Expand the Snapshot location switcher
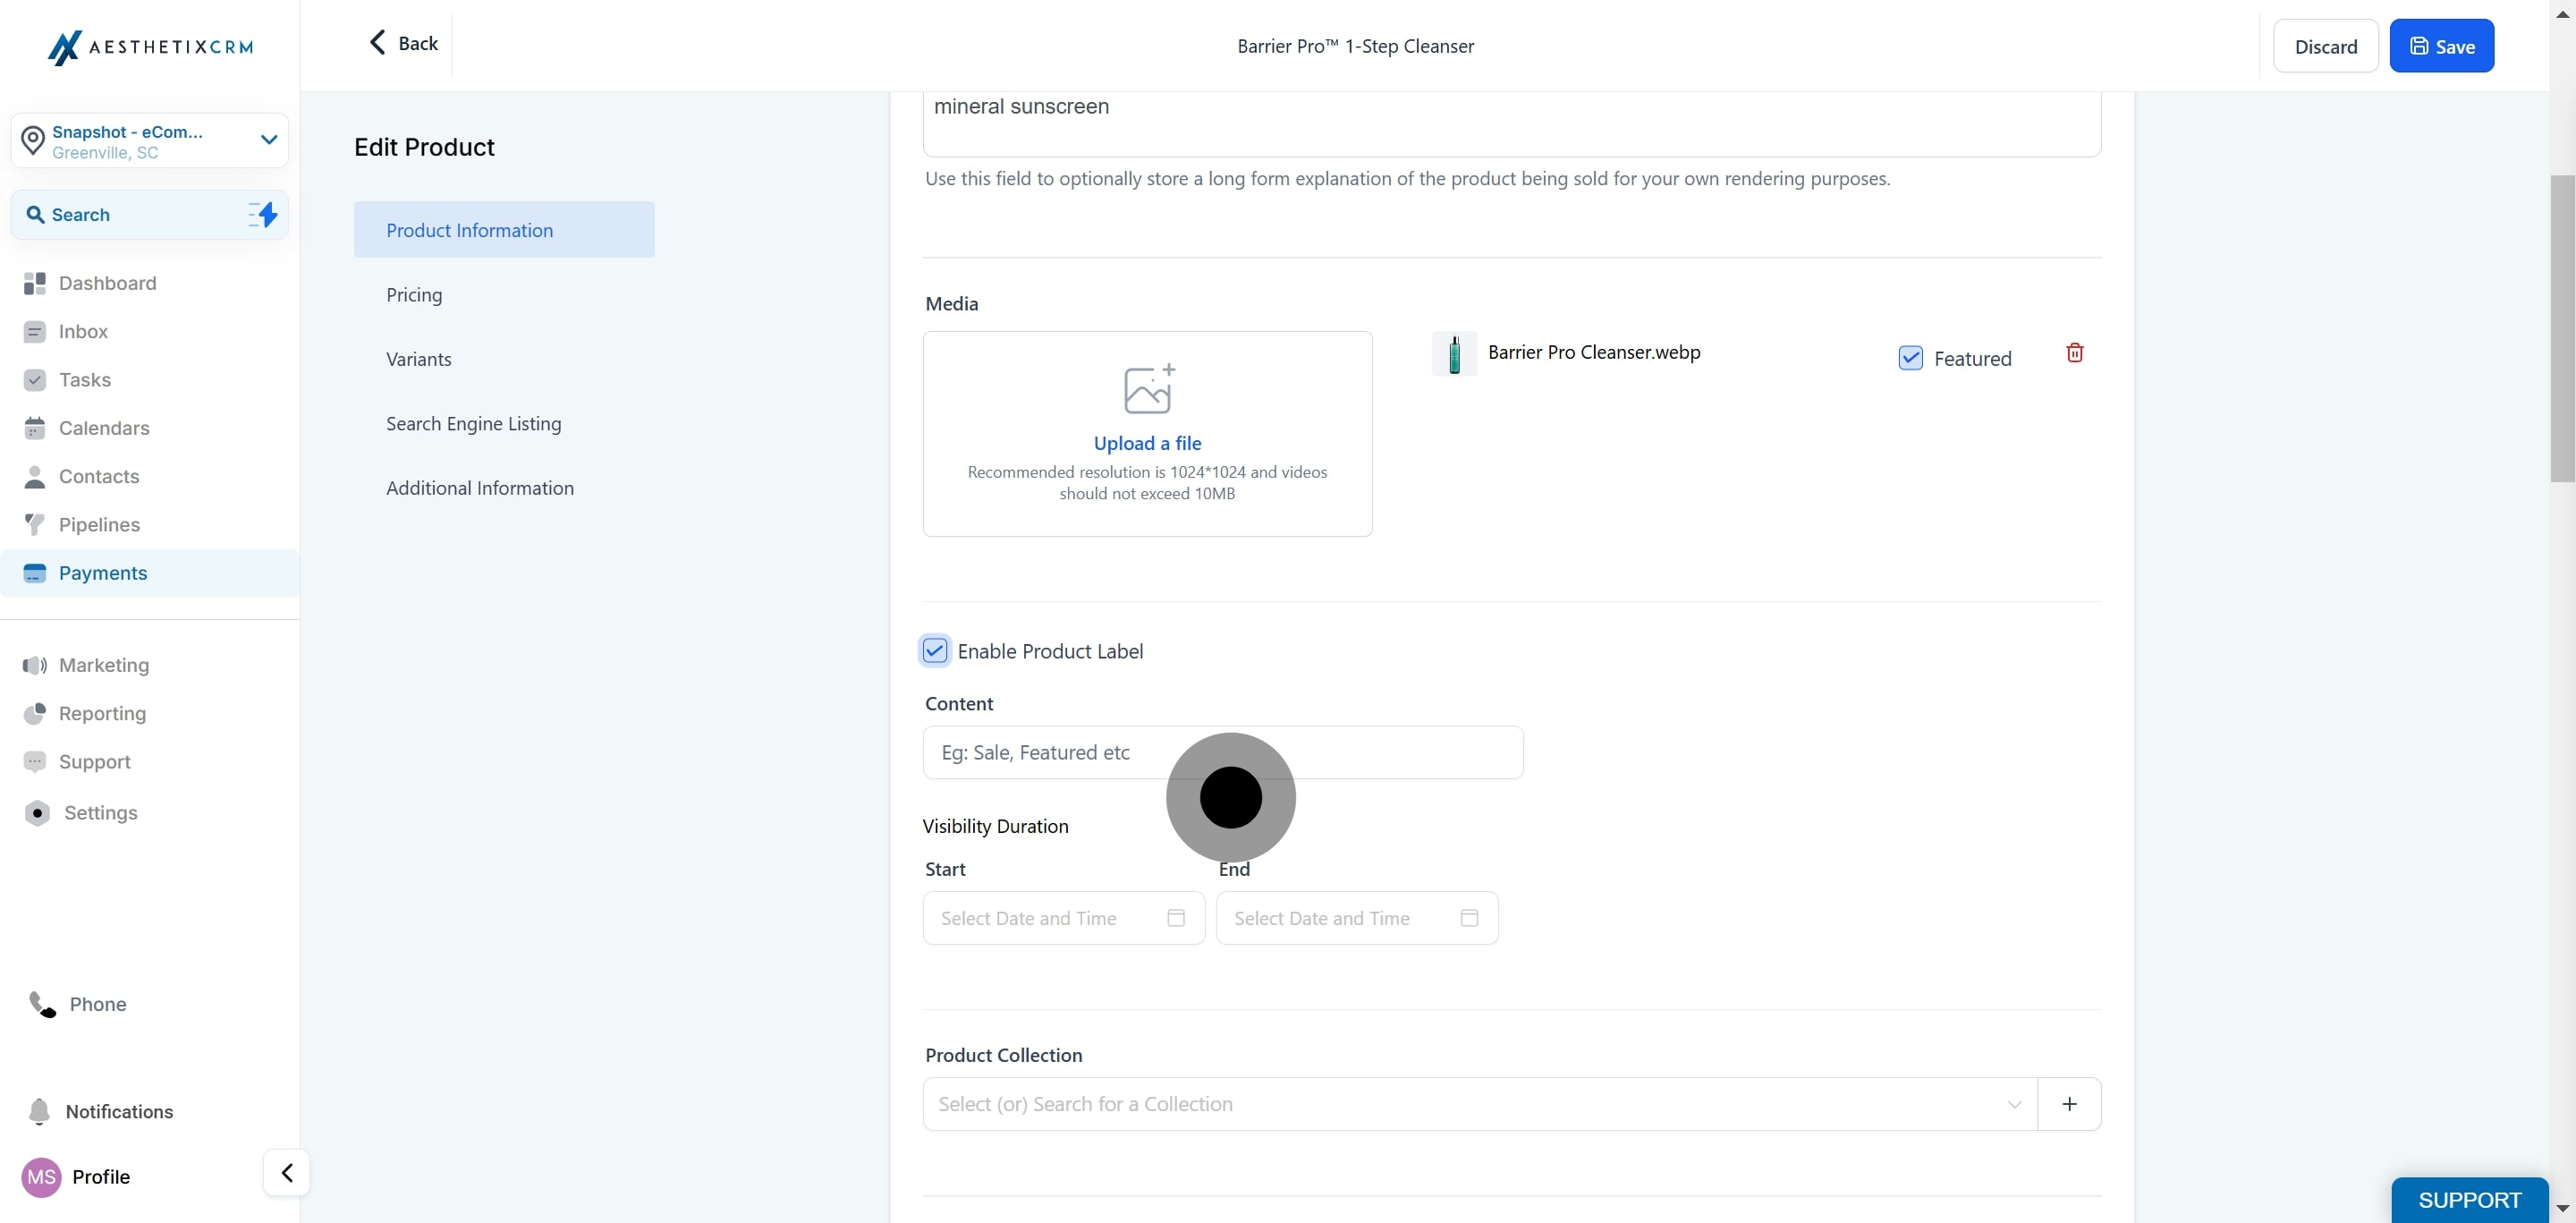This screenshot has width=2576, height=1223. (x=150, y=141)
